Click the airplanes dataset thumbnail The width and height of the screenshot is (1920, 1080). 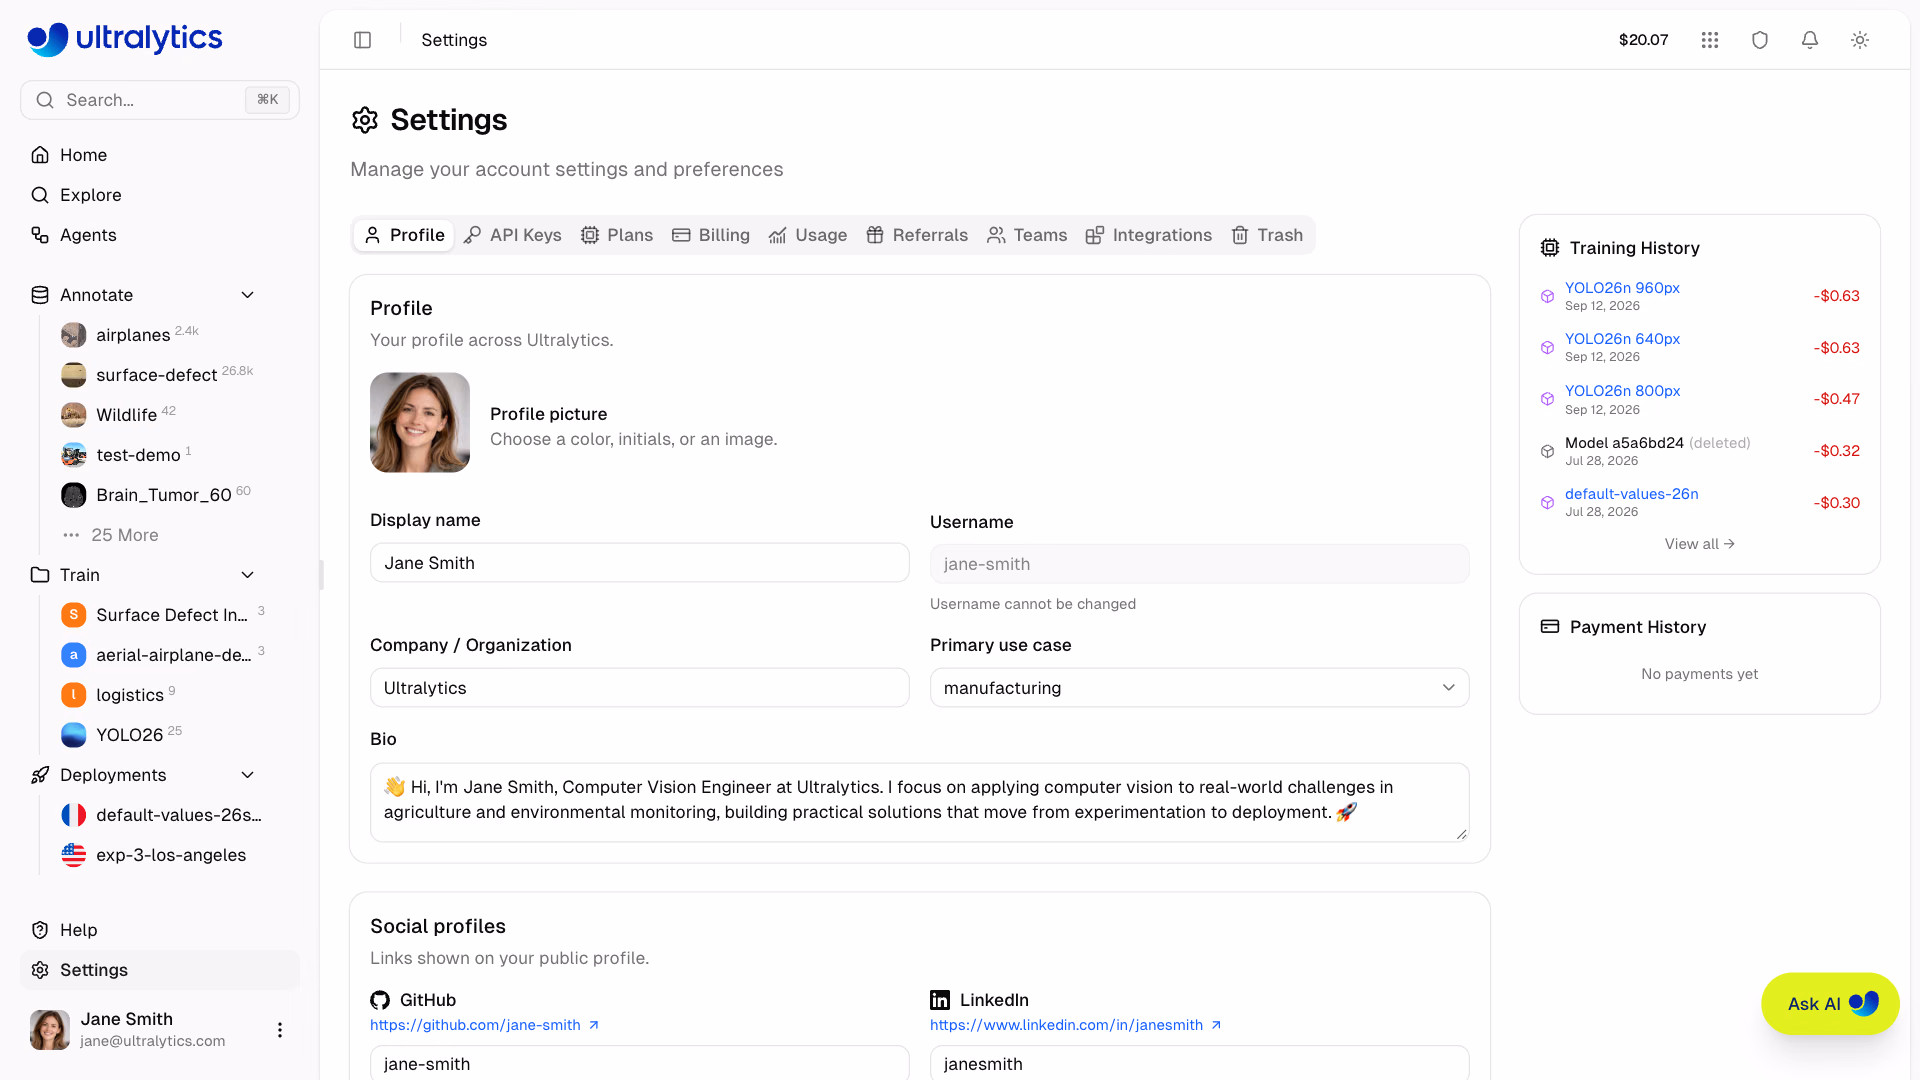coord(74,335)
